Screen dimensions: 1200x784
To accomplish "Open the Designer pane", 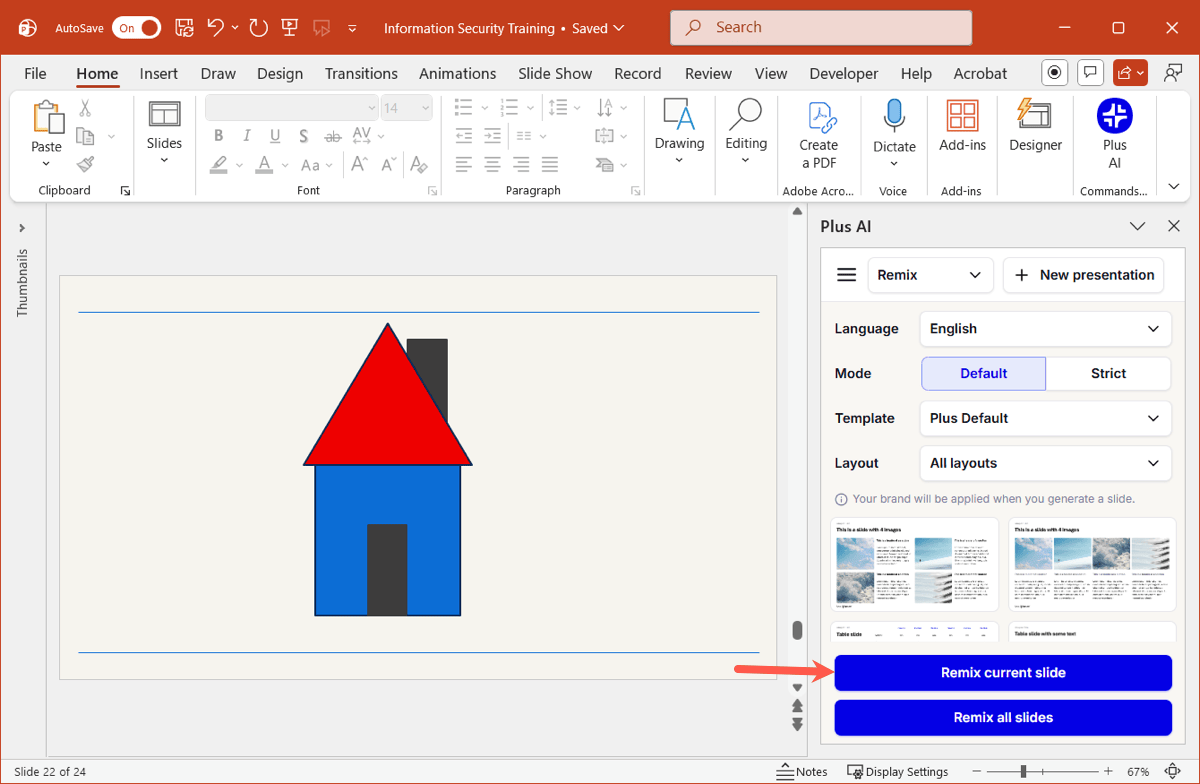I will (x=1035, y=127).
